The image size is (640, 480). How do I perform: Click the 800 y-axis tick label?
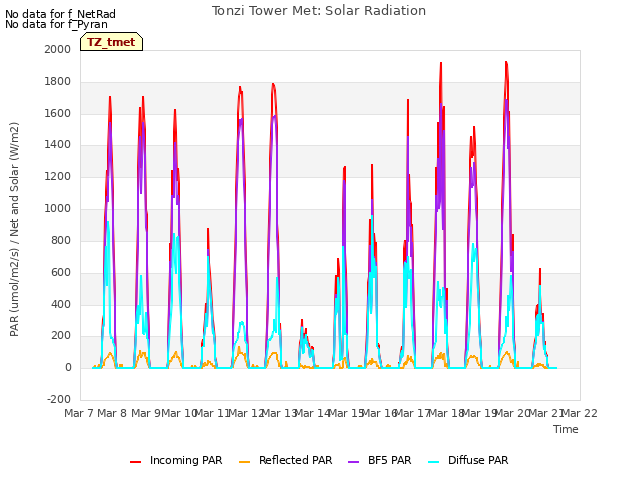(61, 240)
